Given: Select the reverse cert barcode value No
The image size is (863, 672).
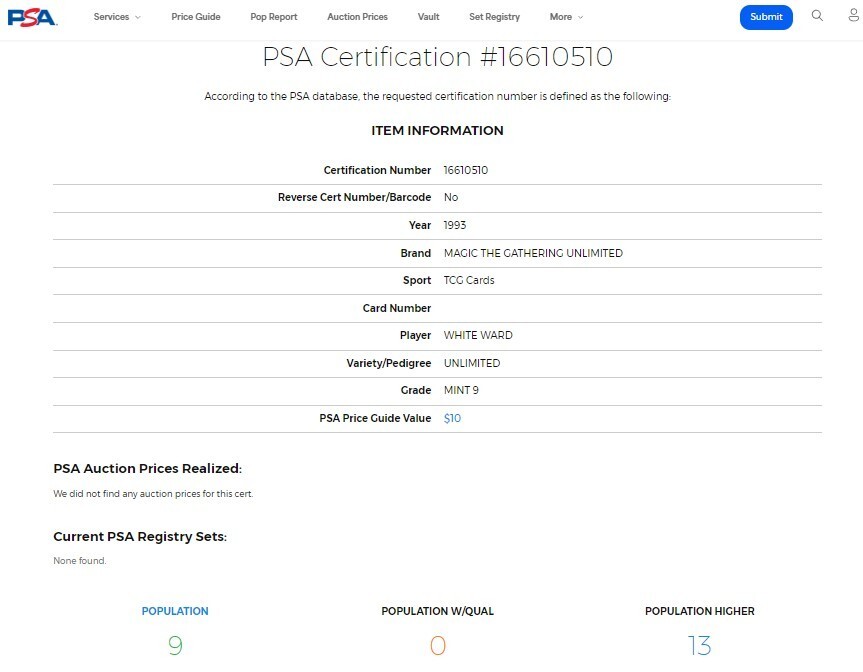Looking at the screenshot, I should [x=451, y=197].
